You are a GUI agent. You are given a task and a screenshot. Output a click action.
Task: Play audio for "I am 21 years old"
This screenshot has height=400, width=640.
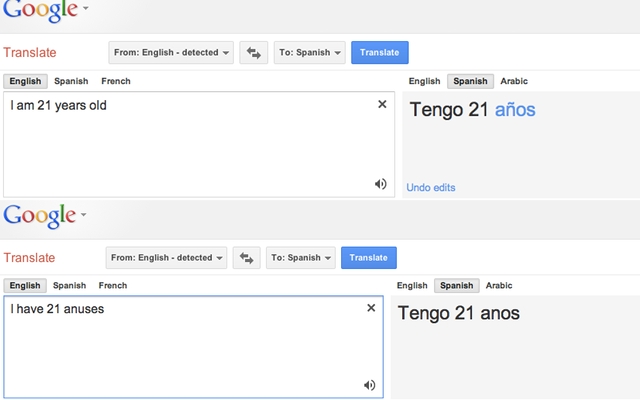point(380,184)
